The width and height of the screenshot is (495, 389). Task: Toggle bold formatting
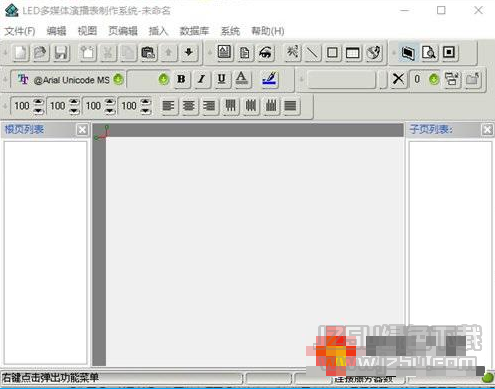click(181, 79)
